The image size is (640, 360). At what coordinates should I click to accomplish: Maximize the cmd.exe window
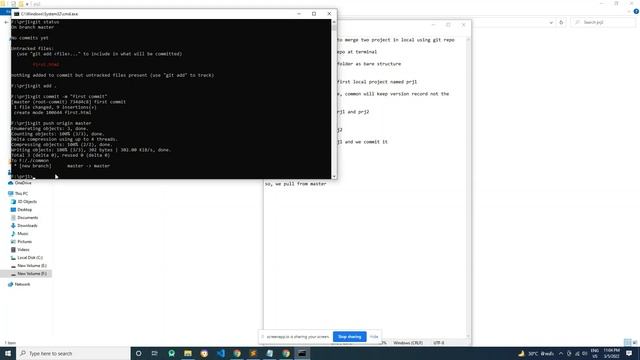[314, 13]
